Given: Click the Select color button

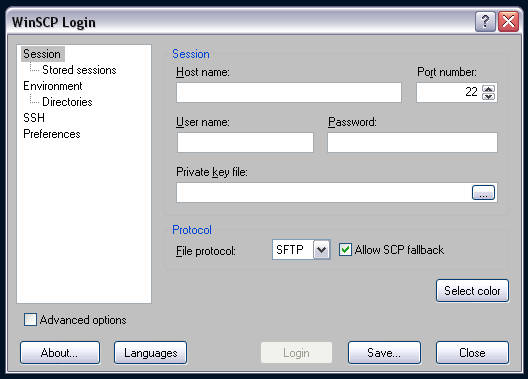Looking at the screenshot, I should pyautogui.click(x=472, y=290).
